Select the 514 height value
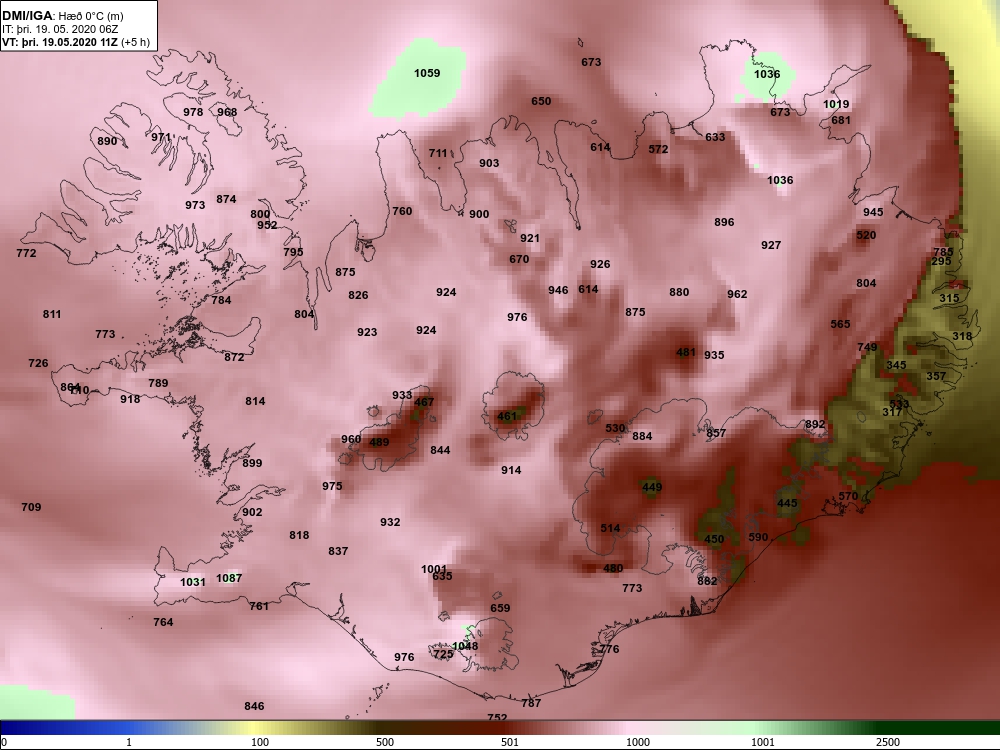The height and width of the screenshot is (750, 1000). [x=610, y=528]
